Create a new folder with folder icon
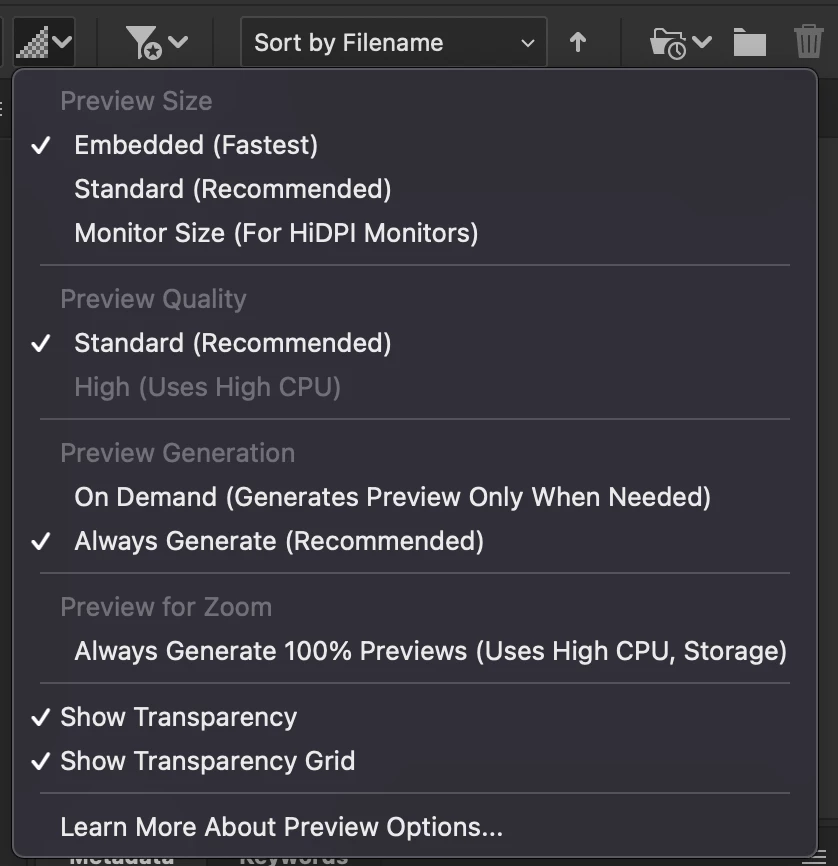 click(x=749, y=43)
